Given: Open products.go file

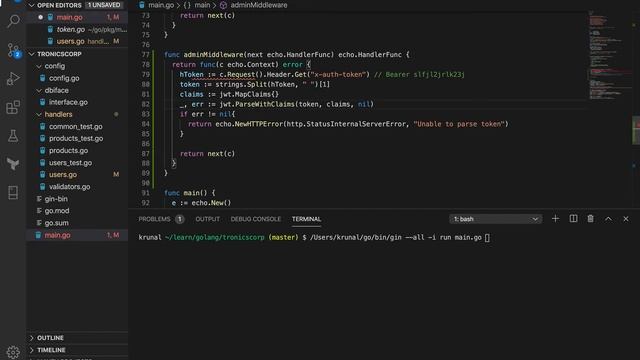Looking at the screenshot, I should pyautogui.click(x=68, y=151).
